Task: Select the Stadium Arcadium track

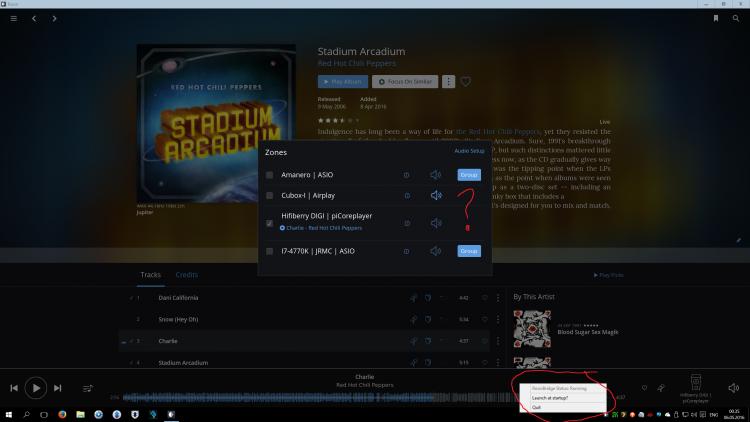Action: click(x=183, y=363)
